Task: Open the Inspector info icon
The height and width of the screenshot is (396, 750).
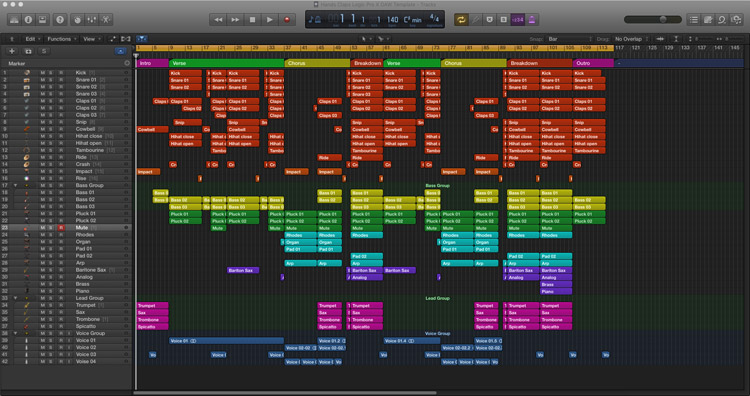Action: coord(28,20)
